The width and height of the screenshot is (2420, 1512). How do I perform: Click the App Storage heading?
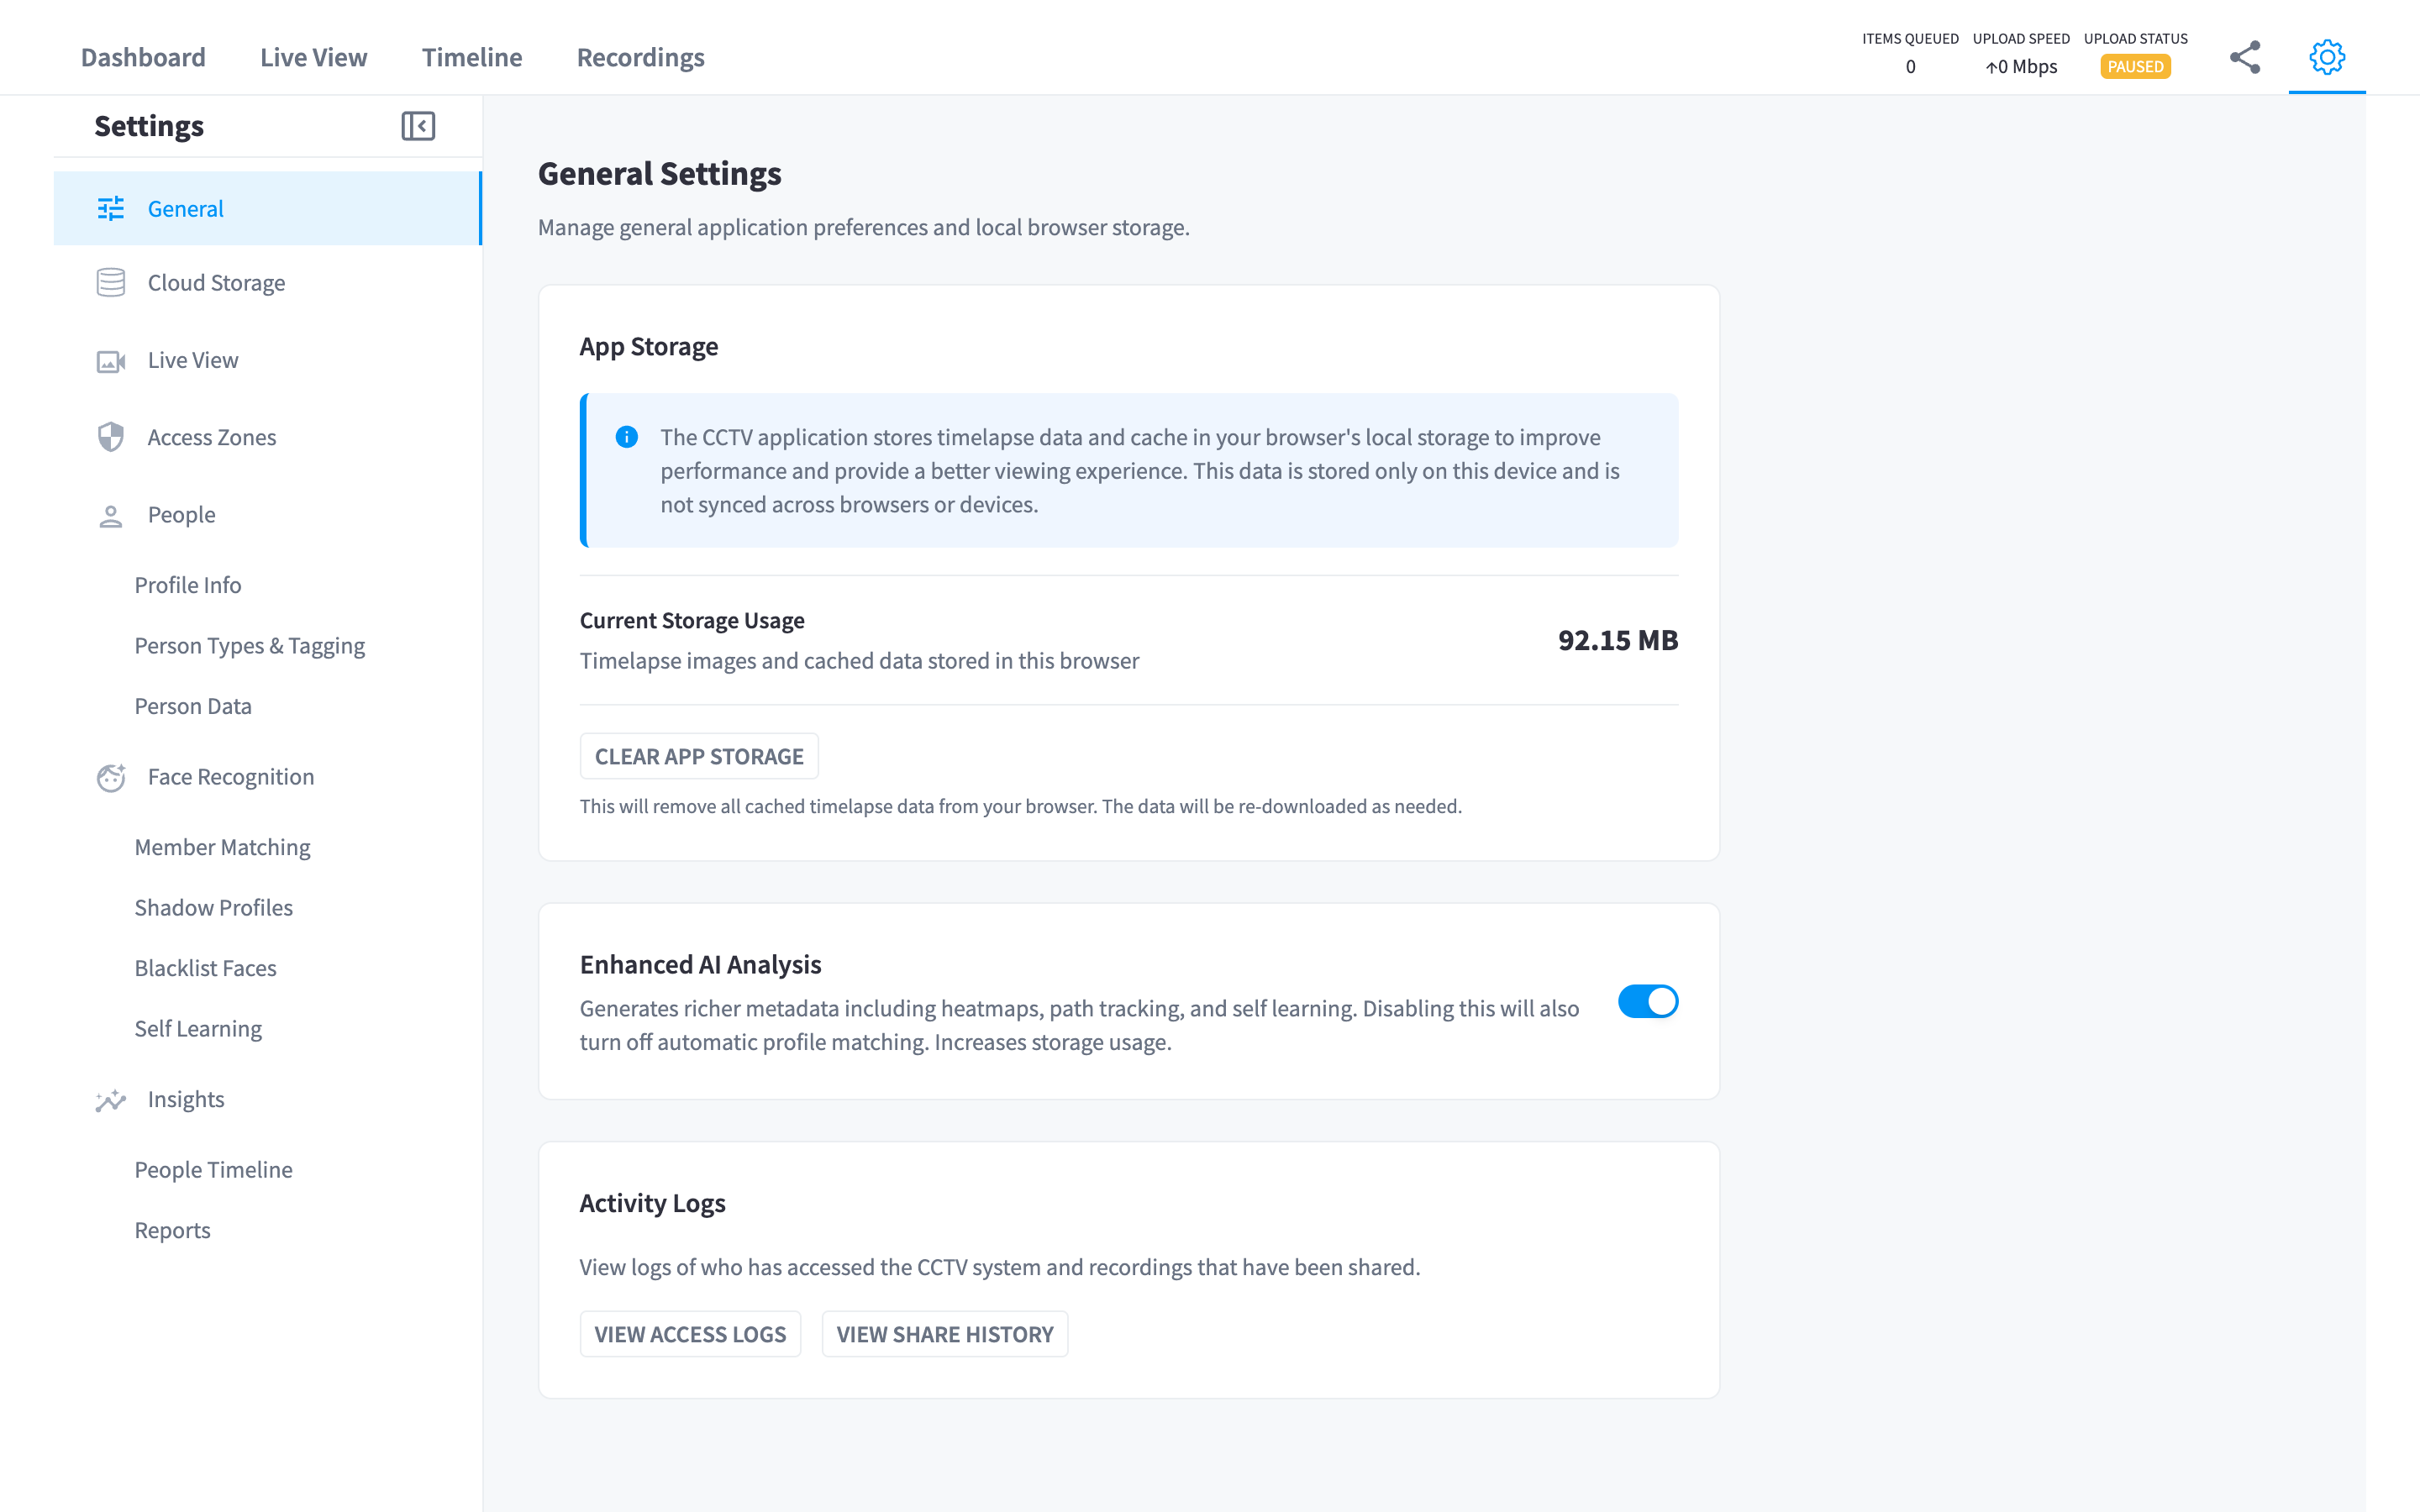pos(649,346)
